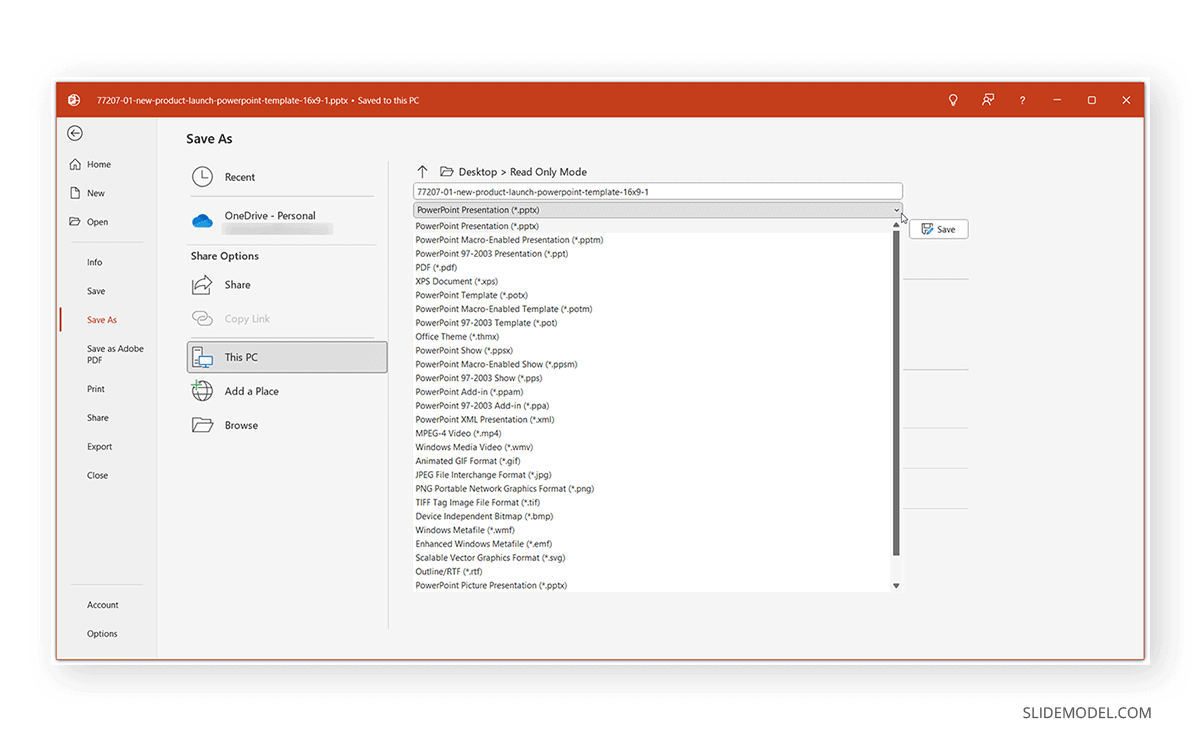
Task: Click the lightbulb icon in title bar
Action: click(953, 100)
